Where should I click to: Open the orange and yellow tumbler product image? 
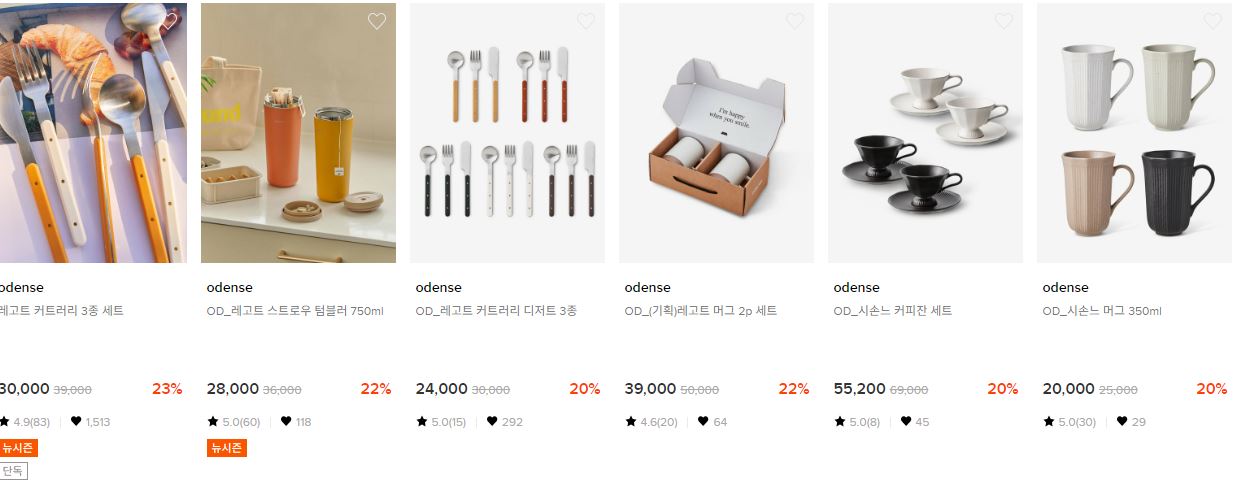coord(298,133)
